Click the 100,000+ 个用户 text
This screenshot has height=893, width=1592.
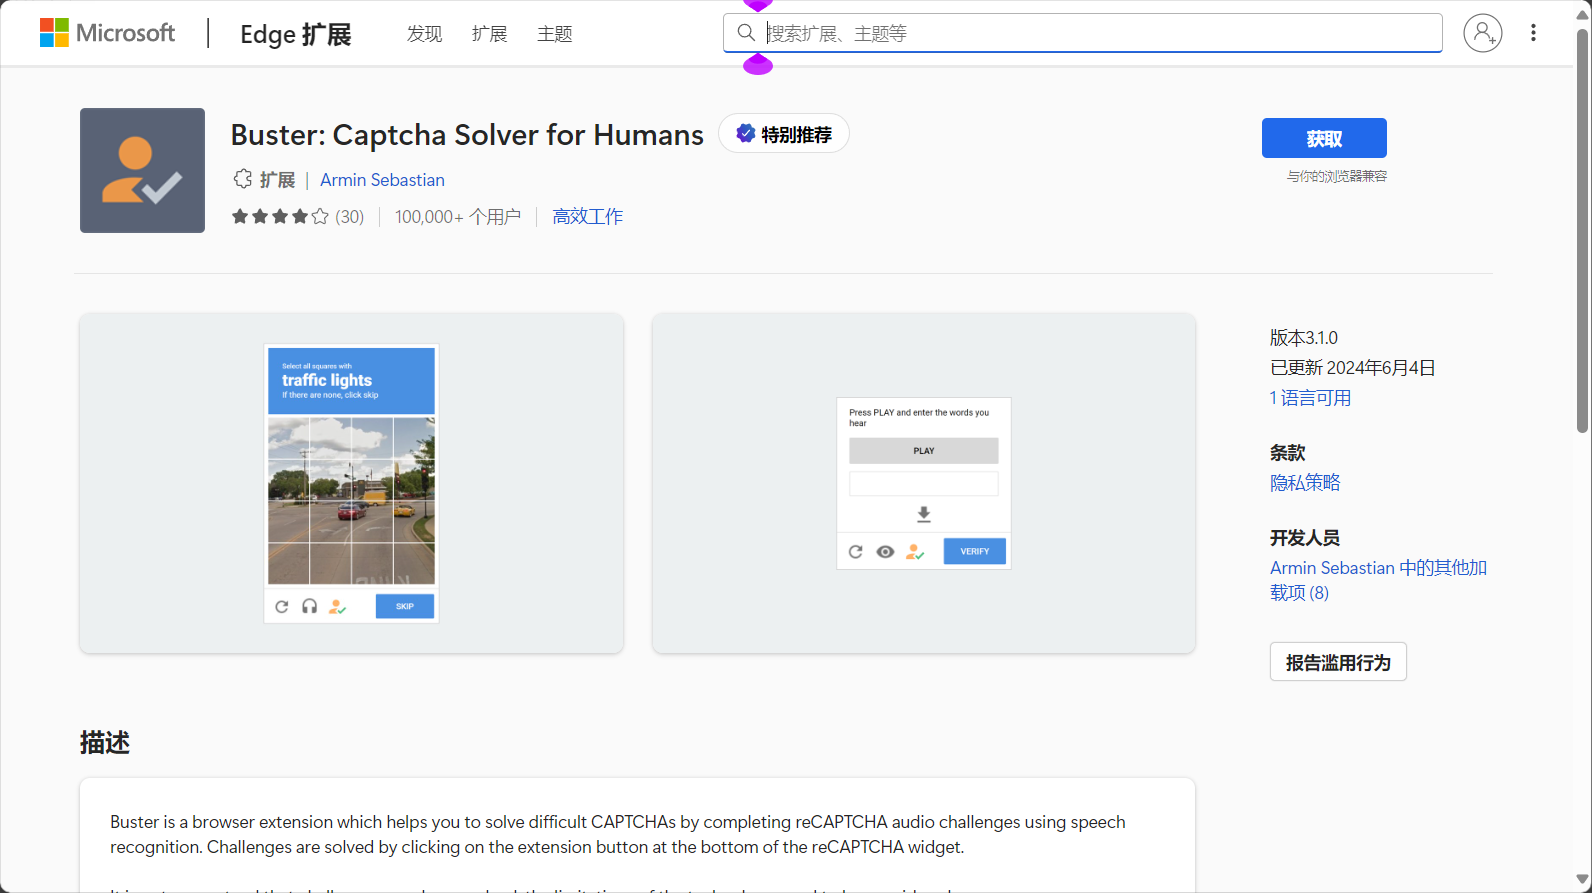point(458,217)
